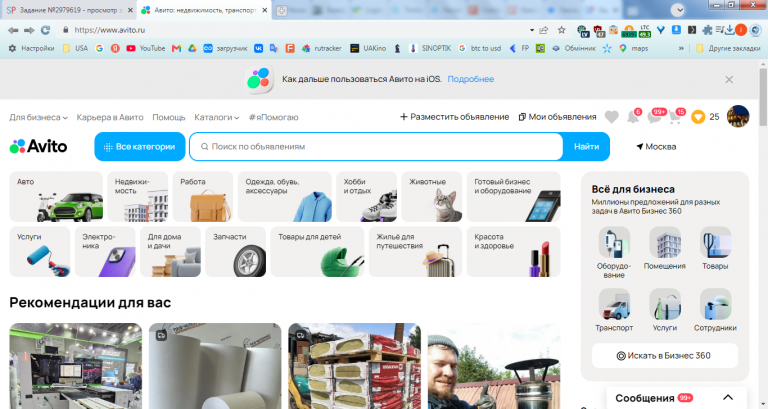Open Карьера в Авито link

[110, 117]
